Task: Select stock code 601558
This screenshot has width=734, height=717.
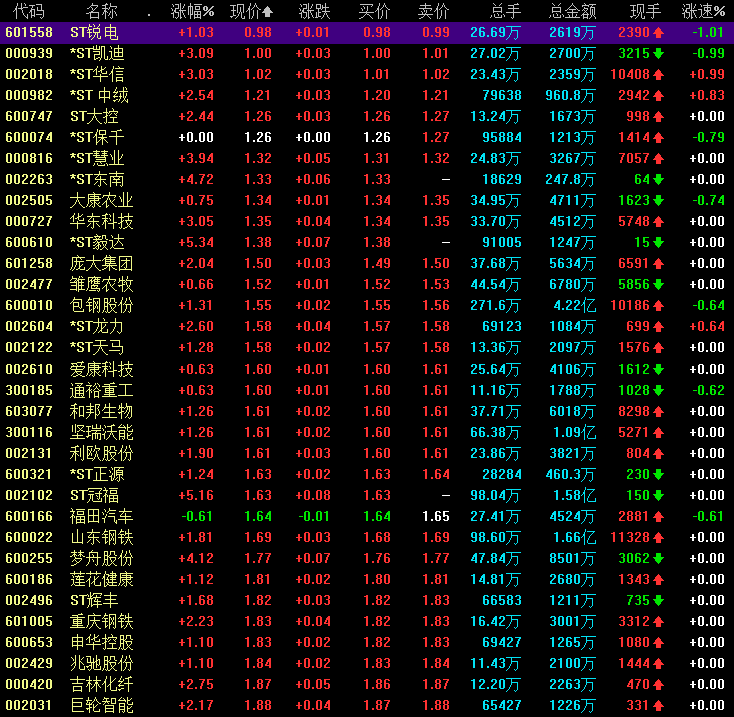Action: point(29,32)
